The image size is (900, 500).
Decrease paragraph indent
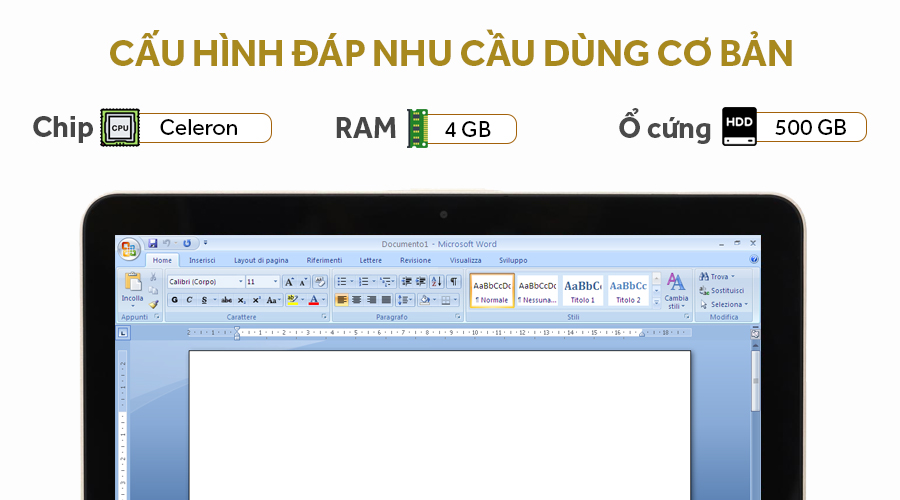[406, 281]
